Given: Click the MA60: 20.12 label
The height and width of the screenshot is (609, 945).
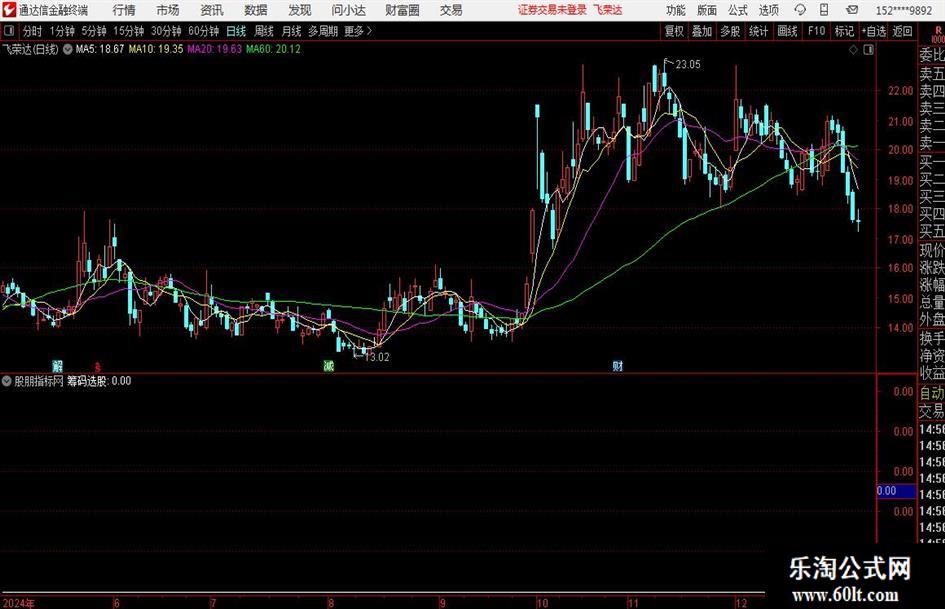Looking at the screenshot, I should click(x=273, y=49).
